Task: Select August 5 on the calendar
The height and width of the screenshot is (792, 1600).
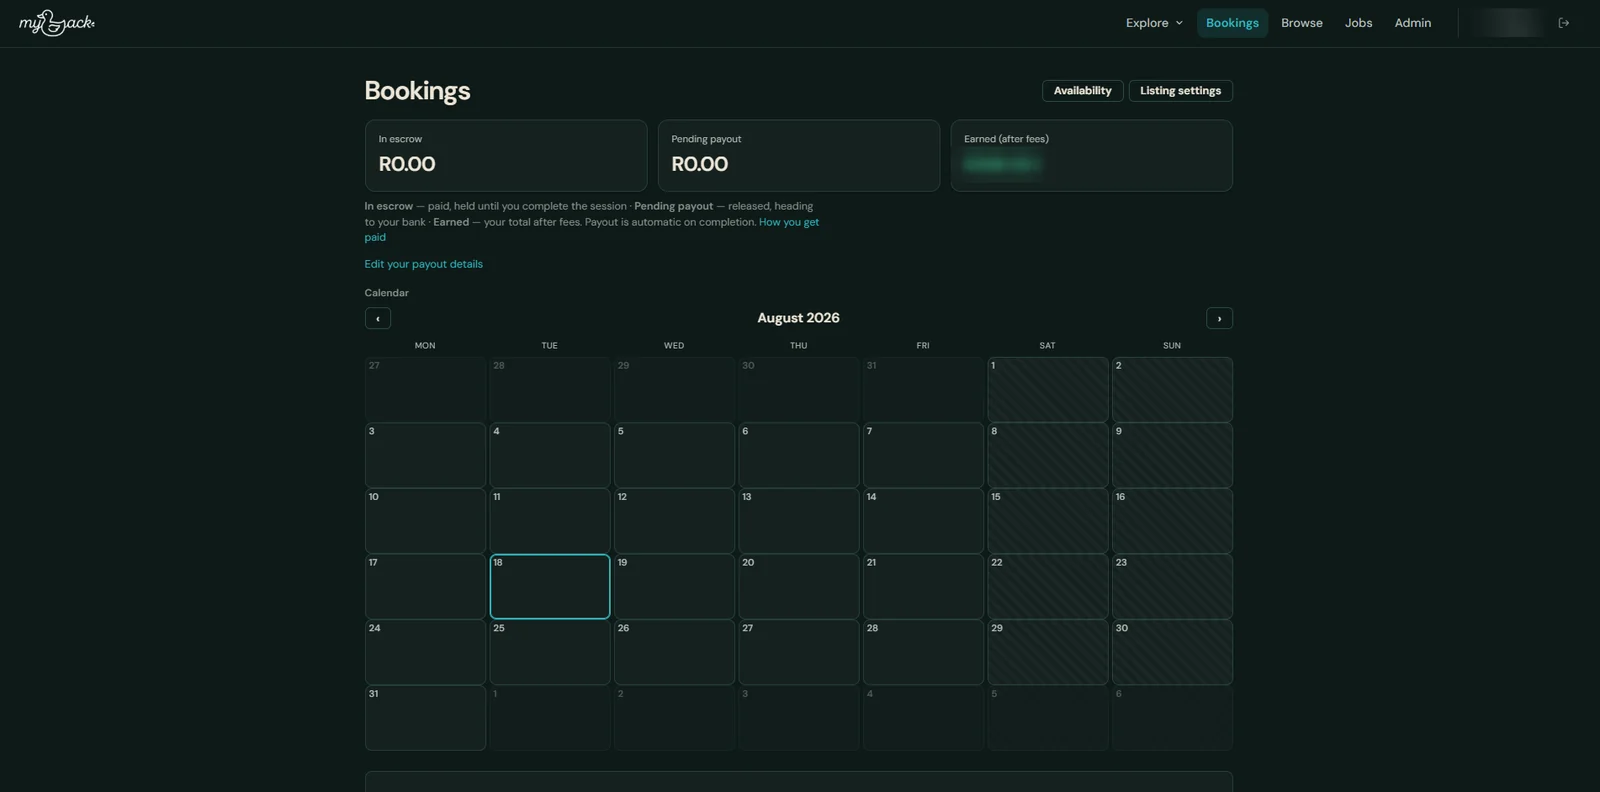Action: click(x=674, y=456)
